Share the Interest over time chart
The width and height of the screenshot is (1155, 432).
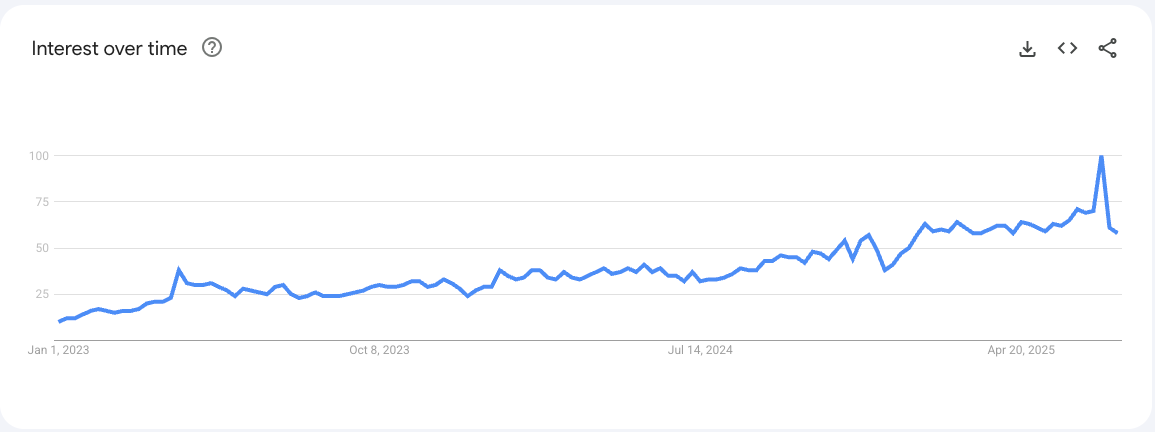click(1107, 49)
